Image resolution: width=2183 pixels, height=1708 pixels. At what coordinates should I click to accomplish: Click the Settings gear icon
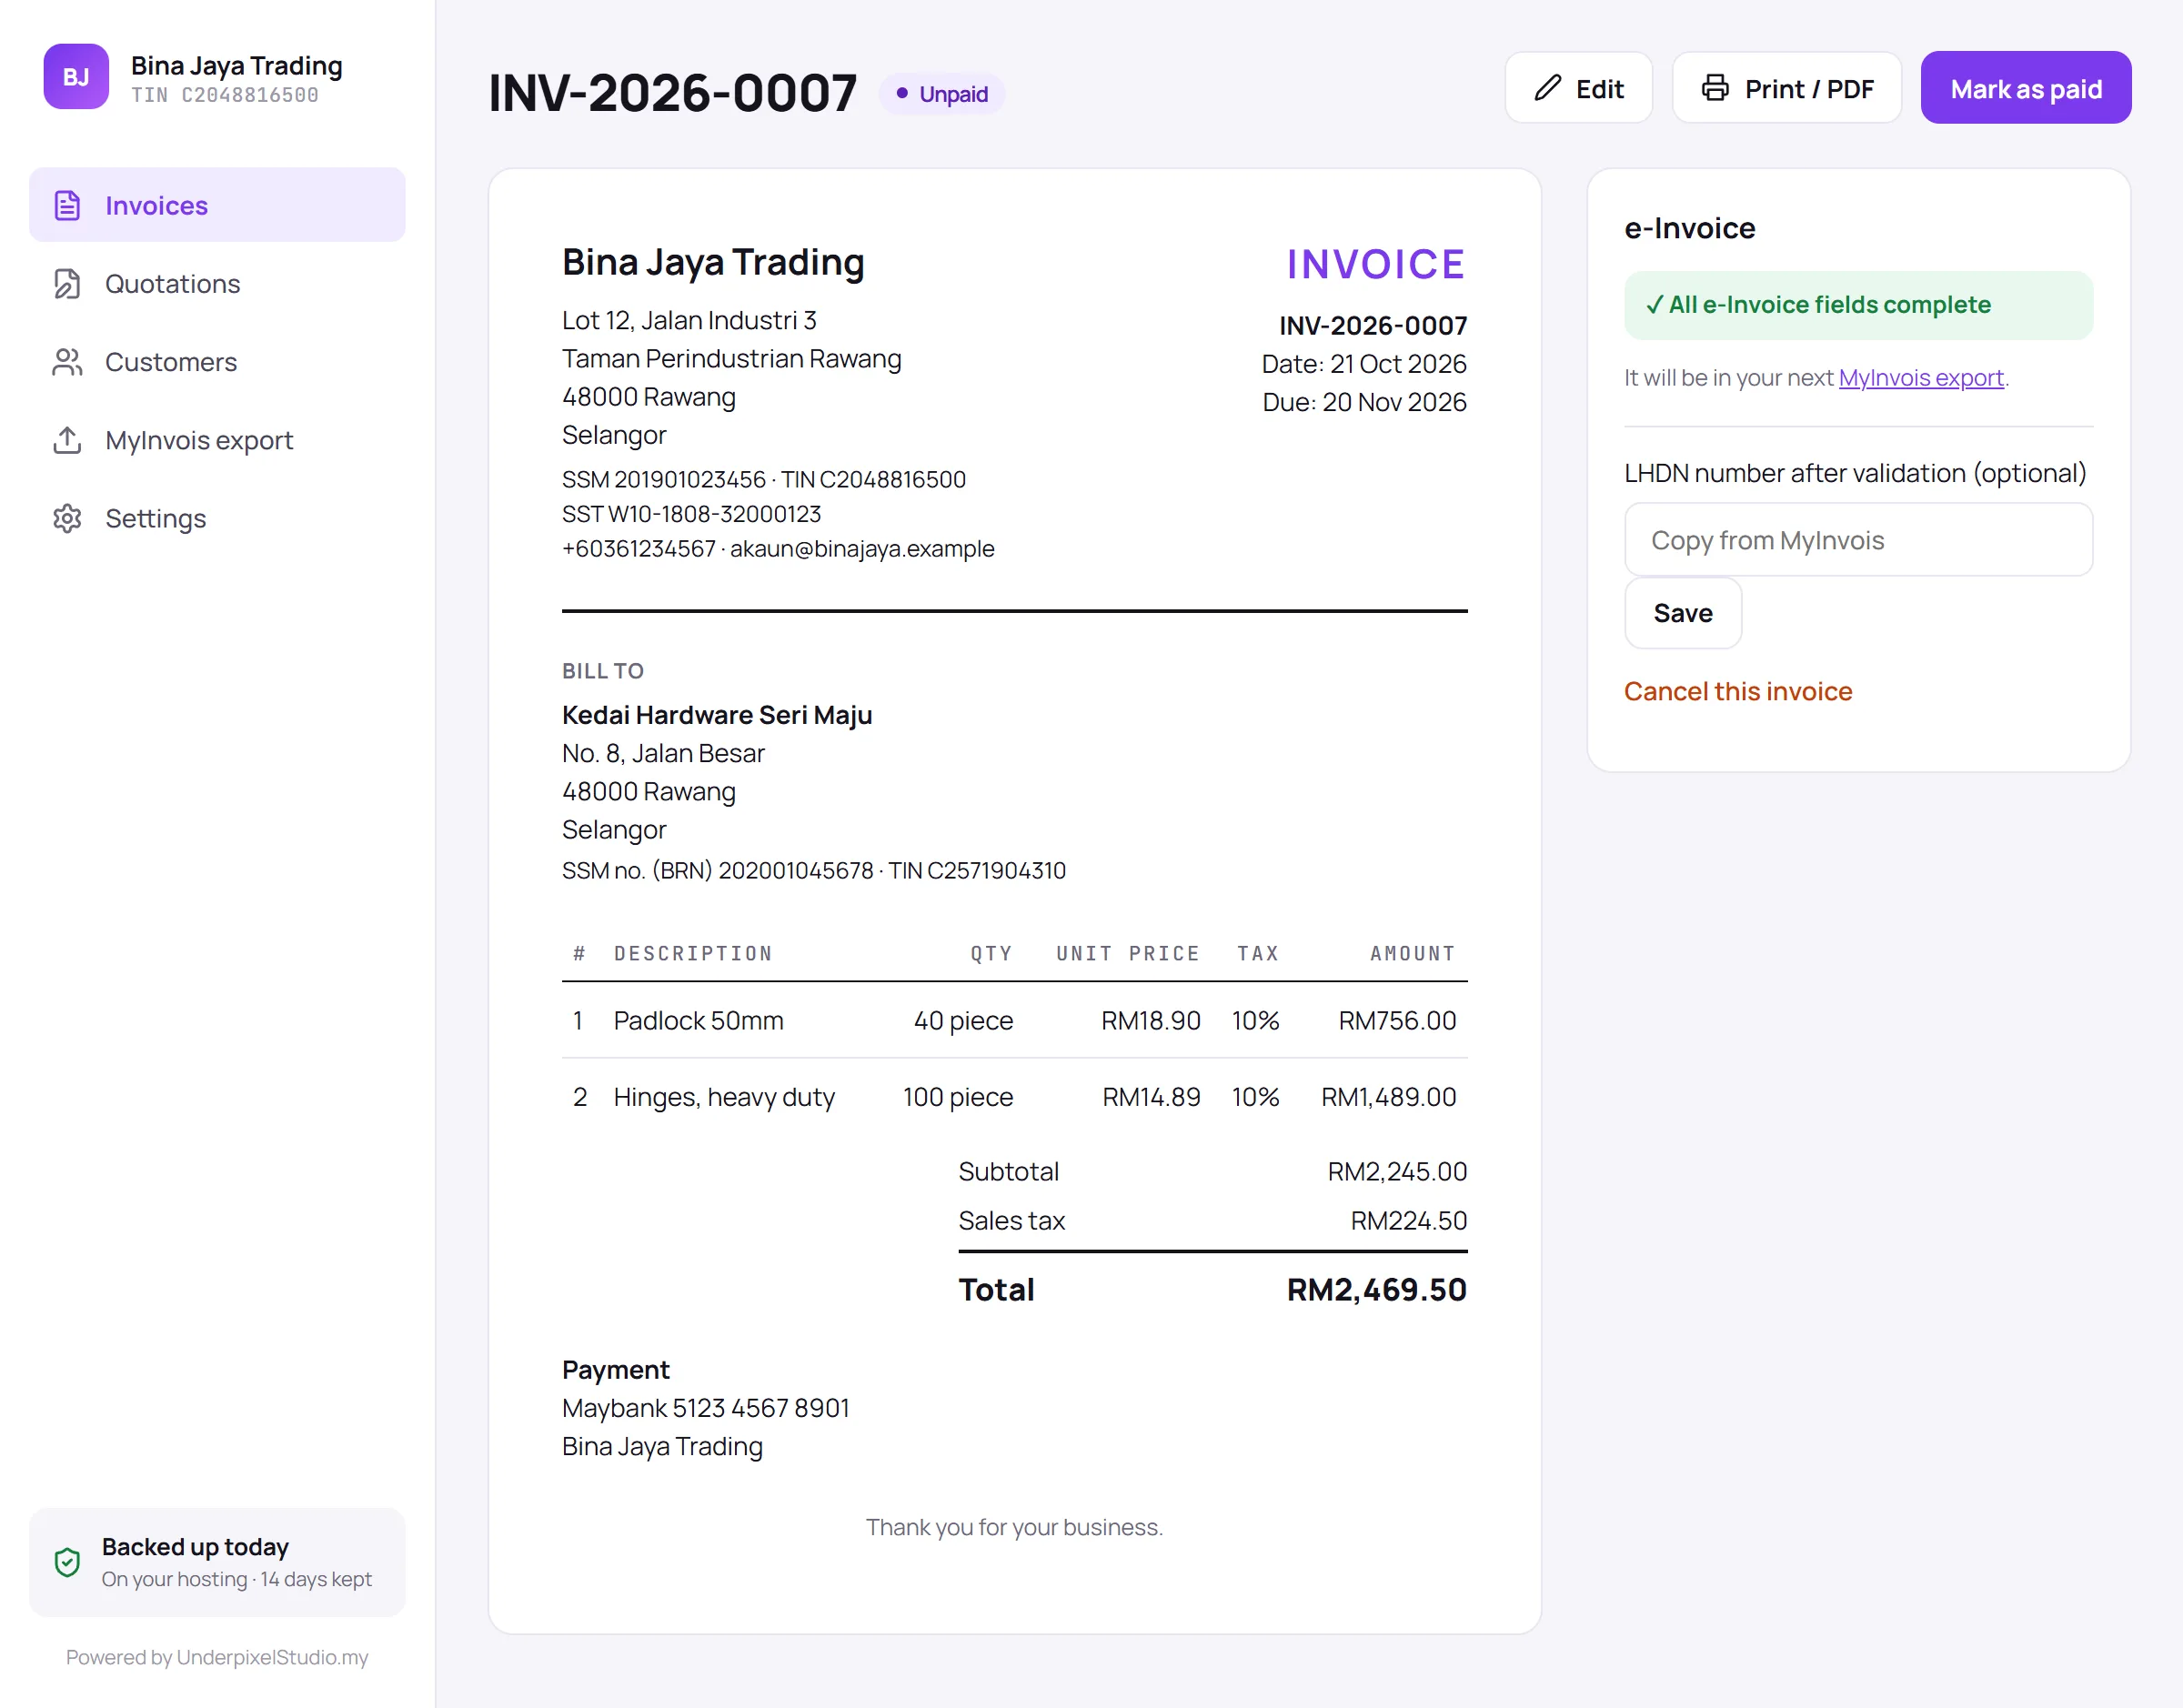coord(67,518)
